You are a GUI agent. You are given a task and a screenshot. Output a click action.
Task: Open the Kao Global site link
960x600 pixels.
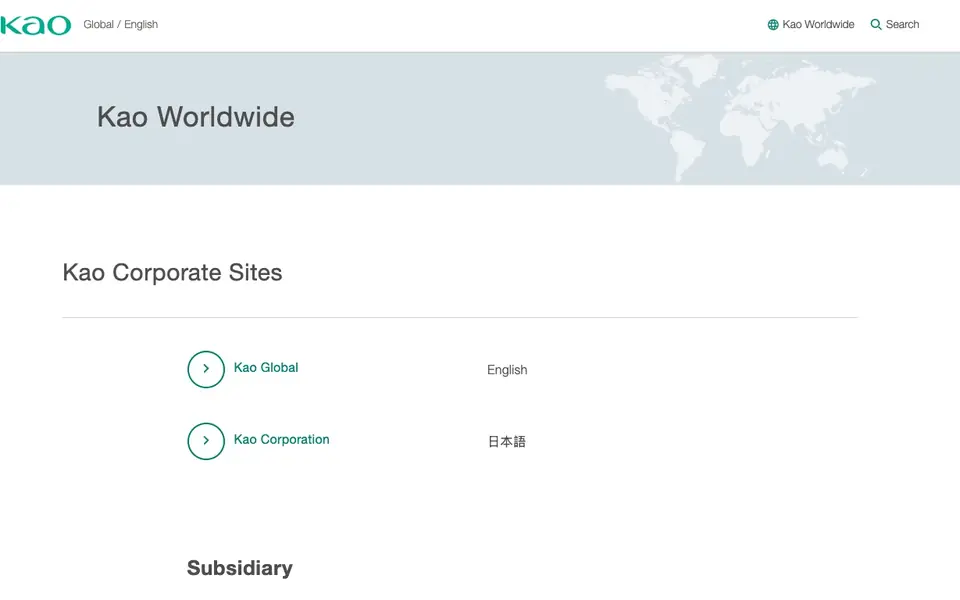(x=266, y=367)
